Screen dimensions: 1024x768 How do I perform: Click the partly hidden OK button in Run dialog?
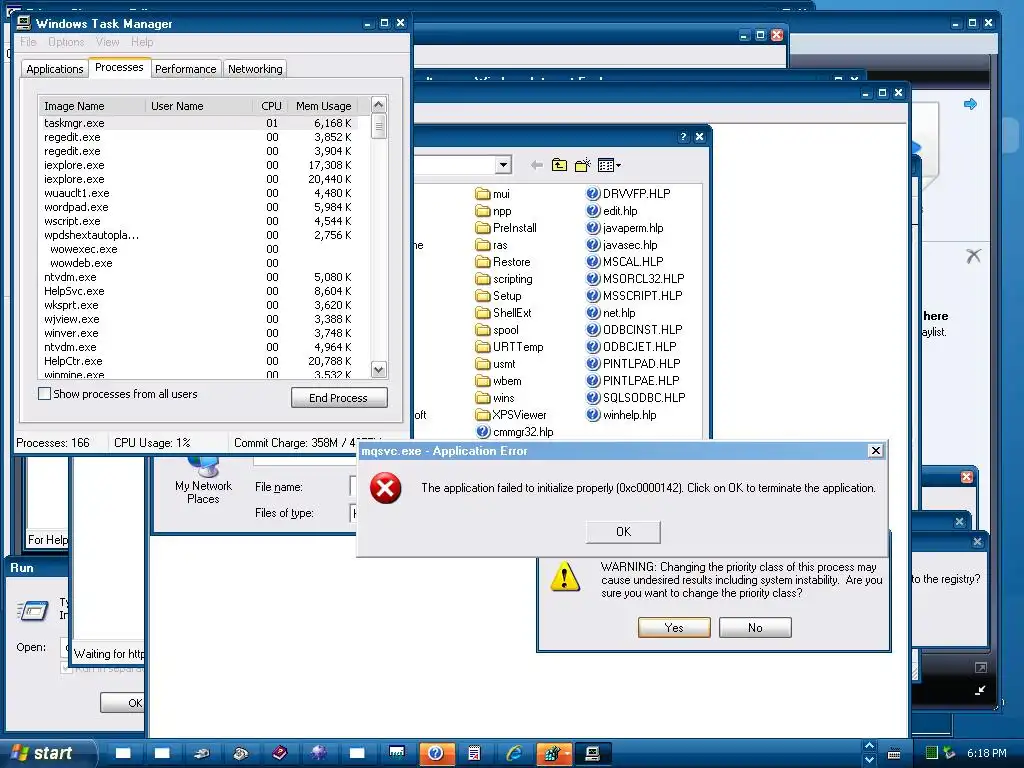pyautogui.click(x=123, y=703)
